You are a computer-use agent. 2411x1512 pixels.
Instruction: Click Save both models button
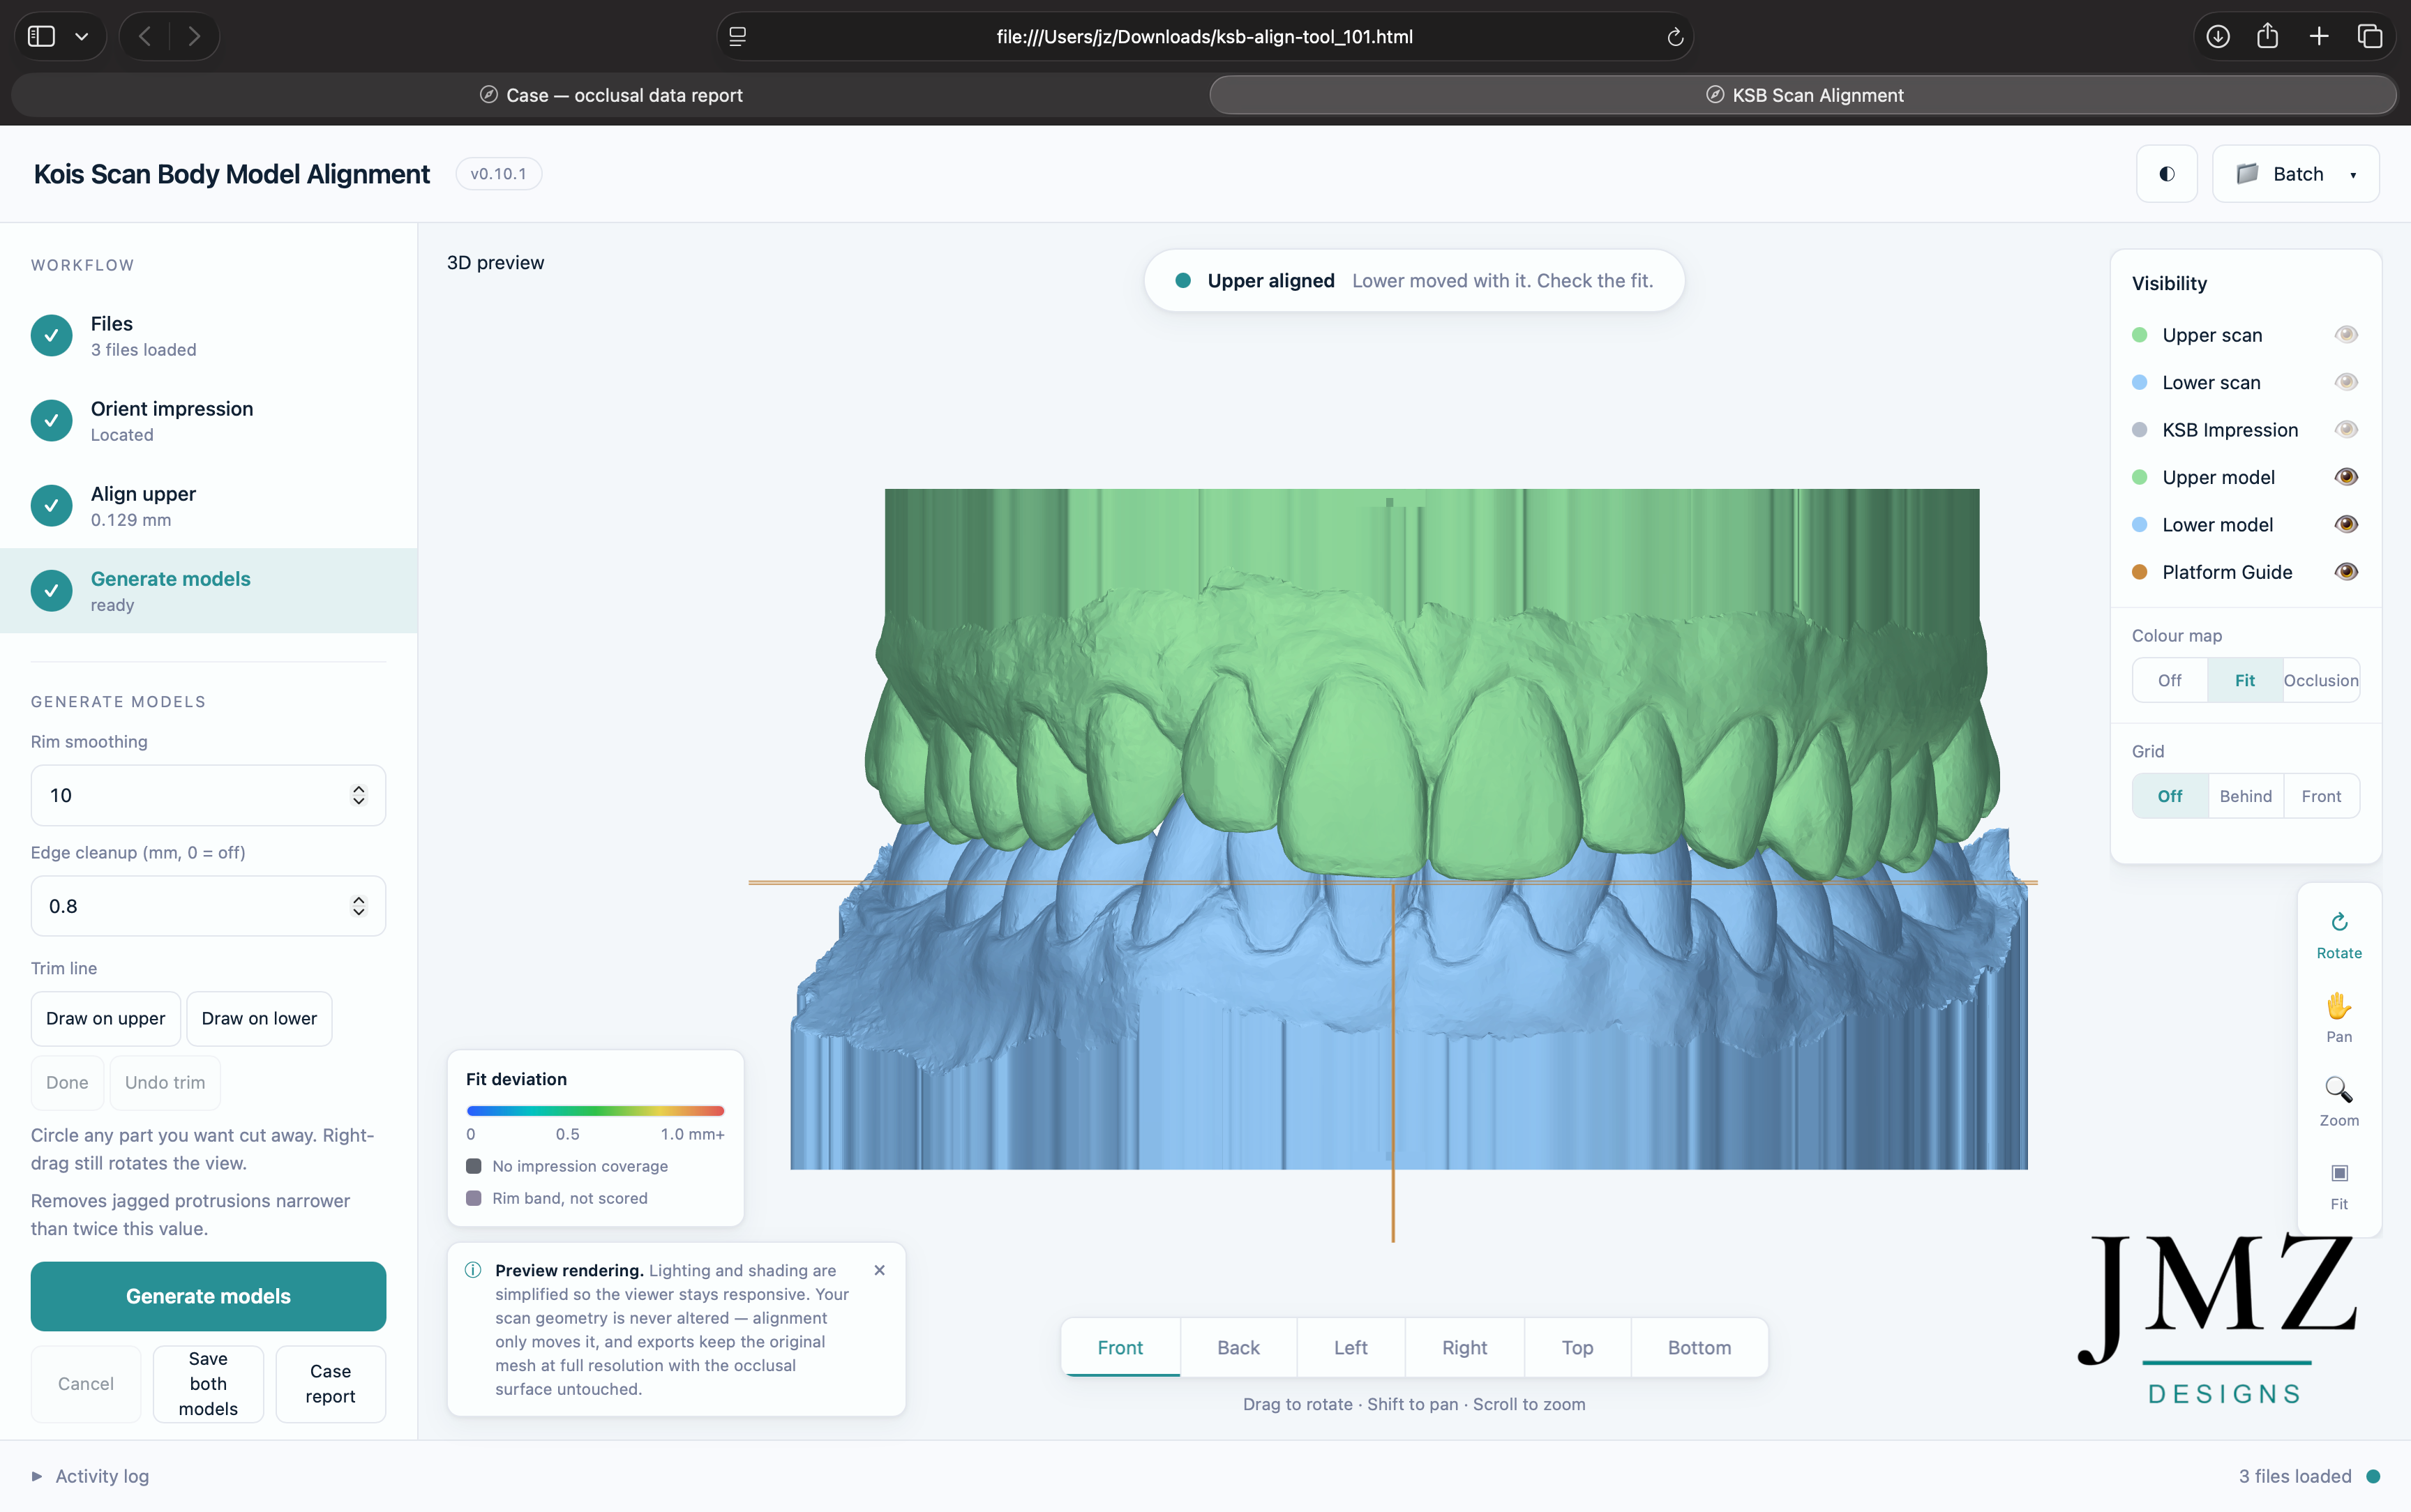pos(208,1384)
